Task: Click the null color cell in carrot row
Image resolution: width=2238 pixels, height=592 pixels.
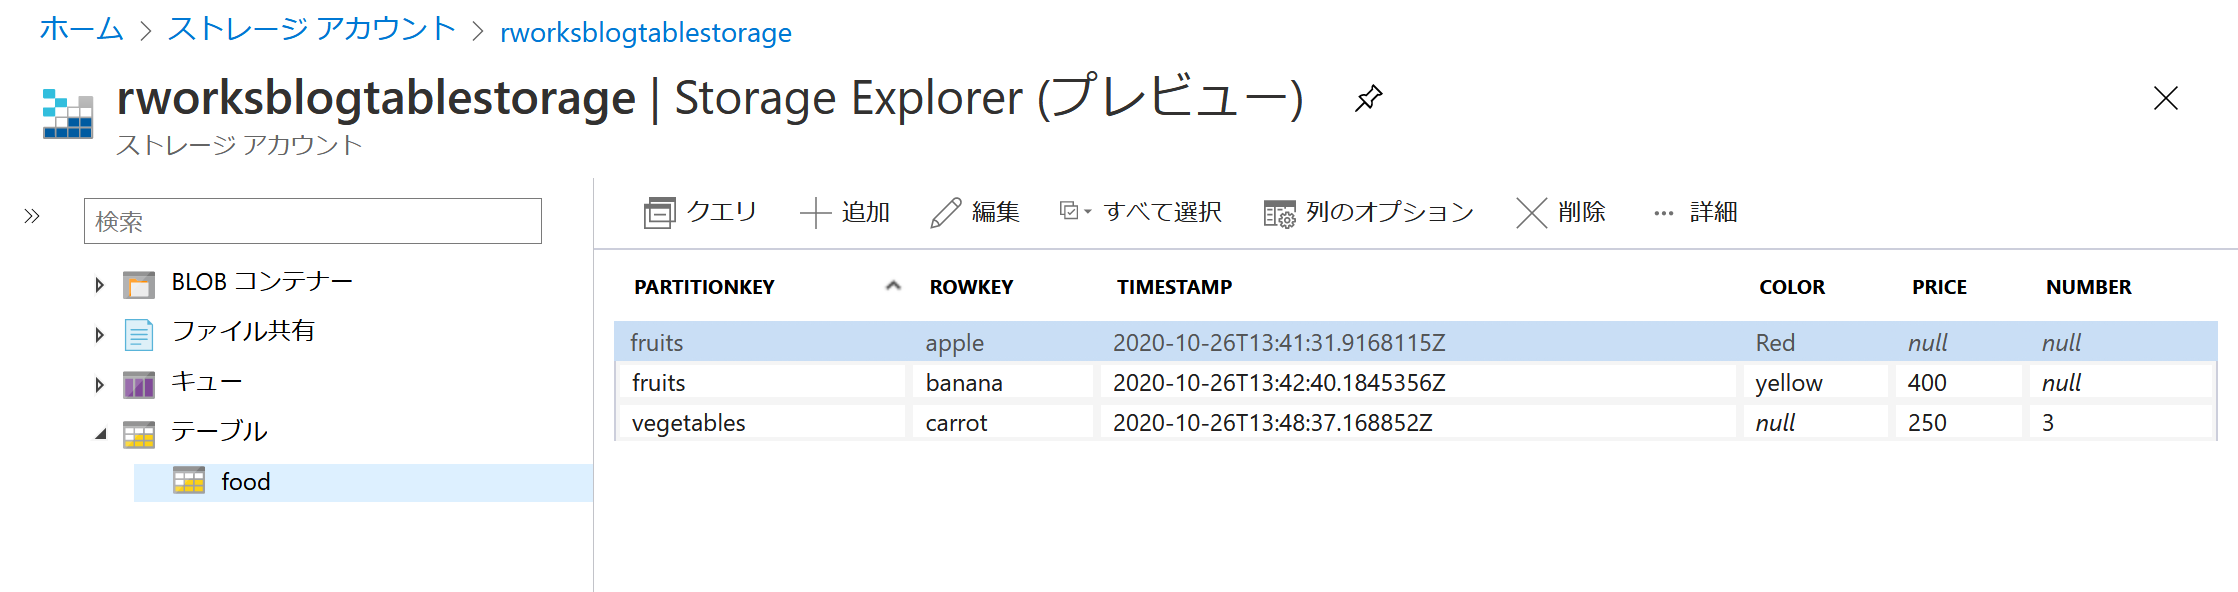Action: click(x=1775, y=423)
